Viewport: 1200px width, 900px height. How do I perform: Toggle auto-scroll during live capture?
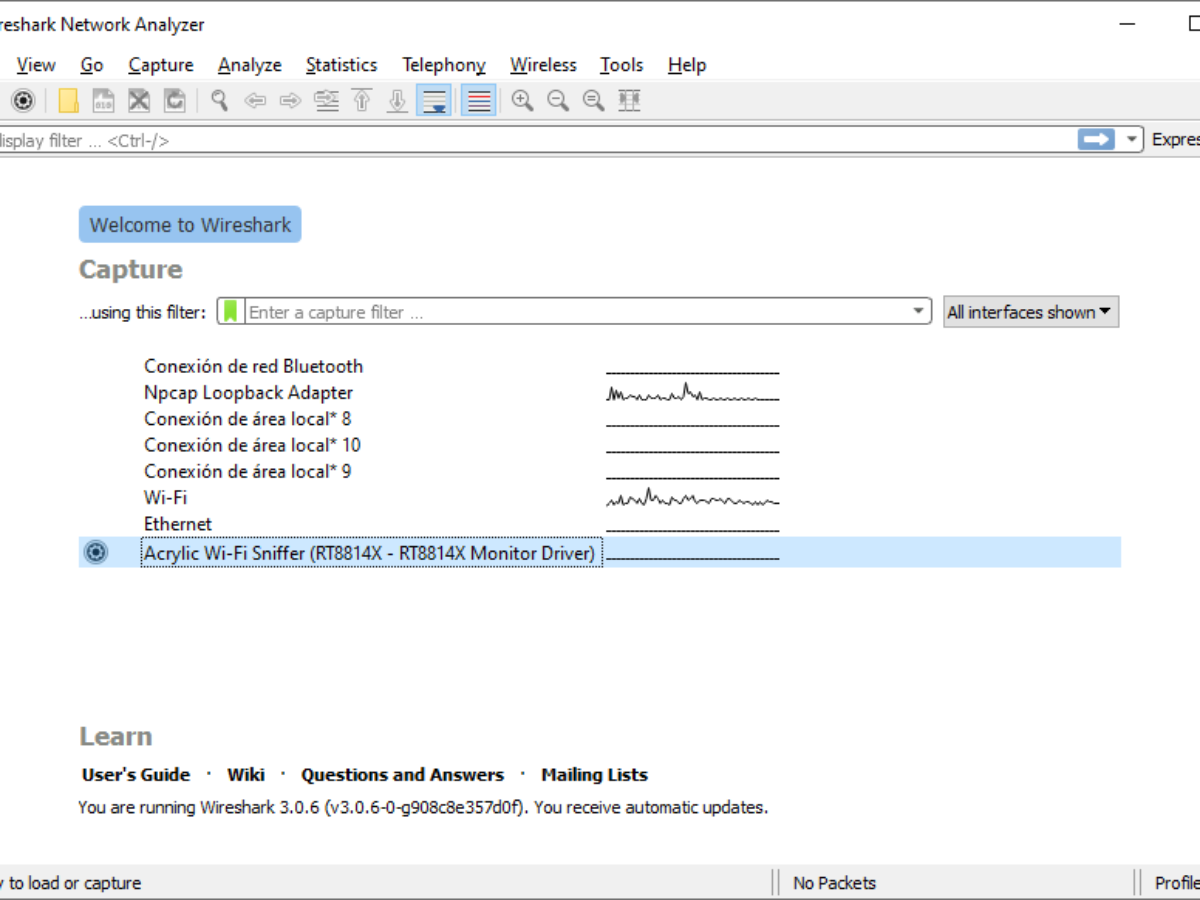pyautogui.click(x=434, y=100)
